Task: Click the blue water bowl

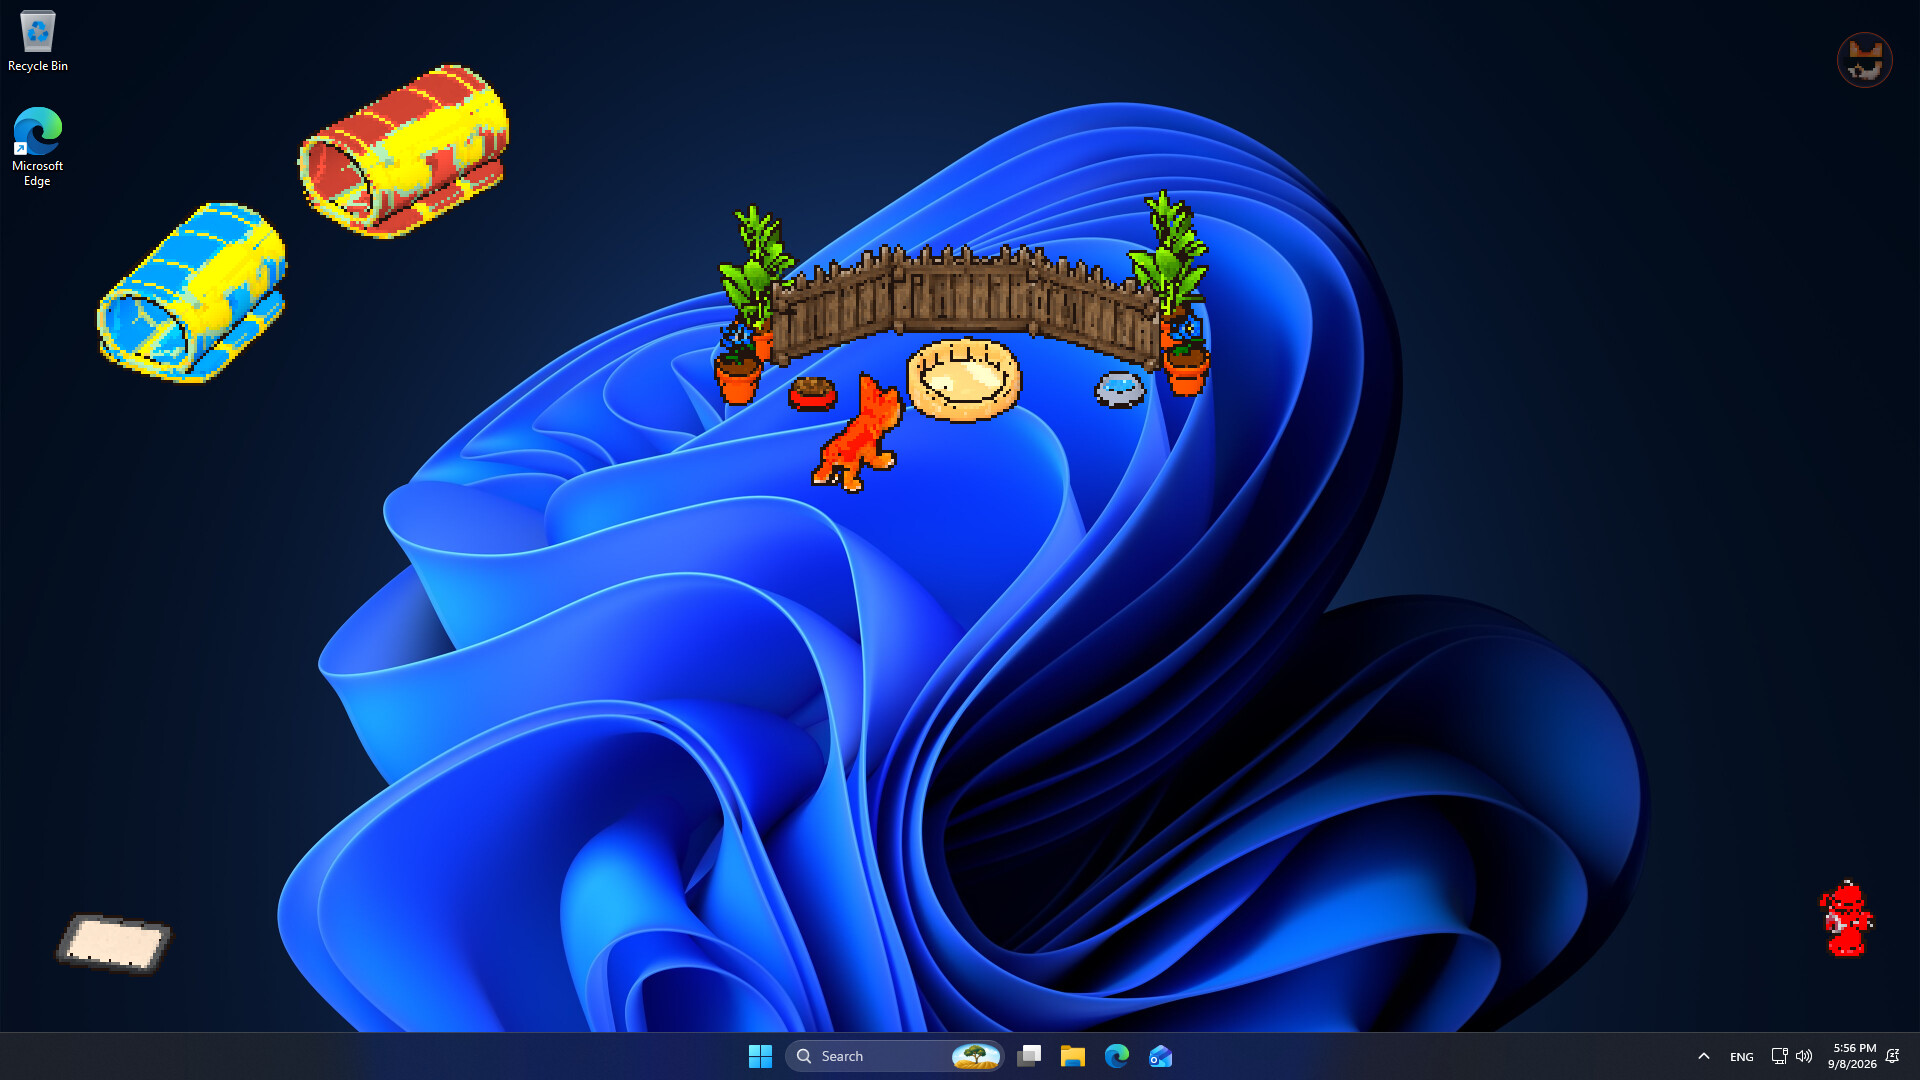Action: coord(1119,389)
